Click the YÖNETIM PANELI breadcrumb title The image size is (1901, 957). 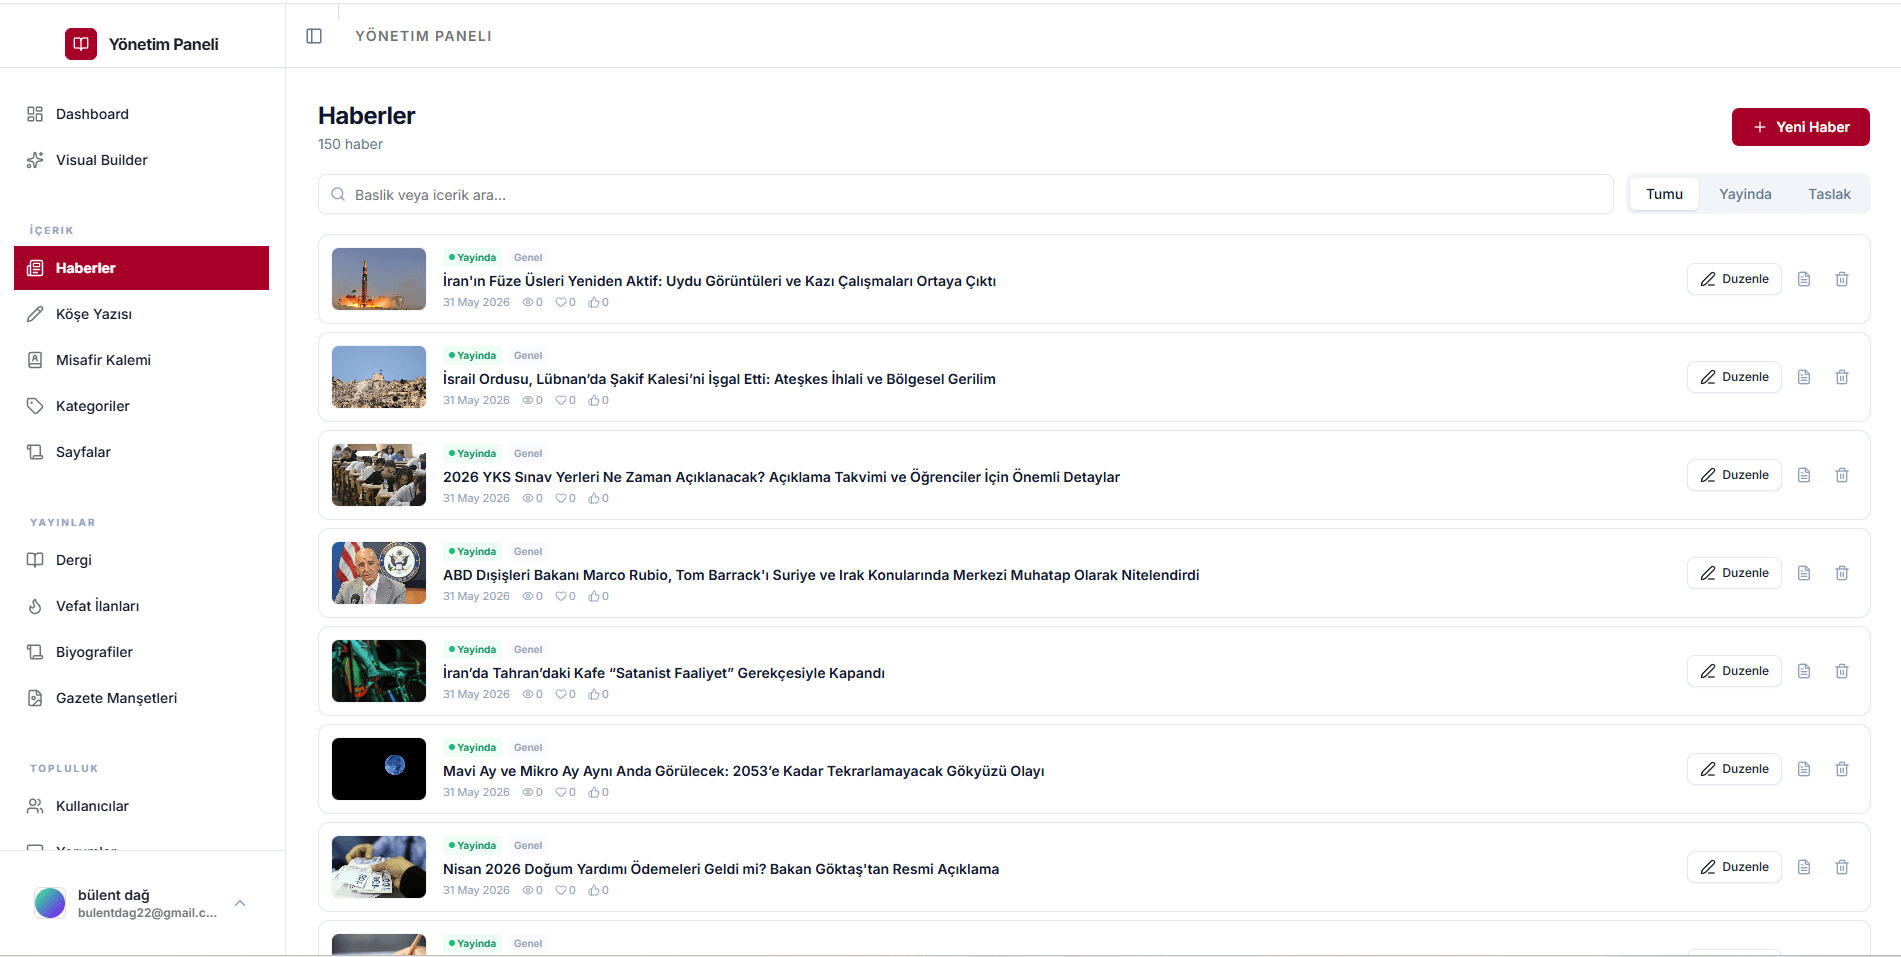tap(423, 36)
